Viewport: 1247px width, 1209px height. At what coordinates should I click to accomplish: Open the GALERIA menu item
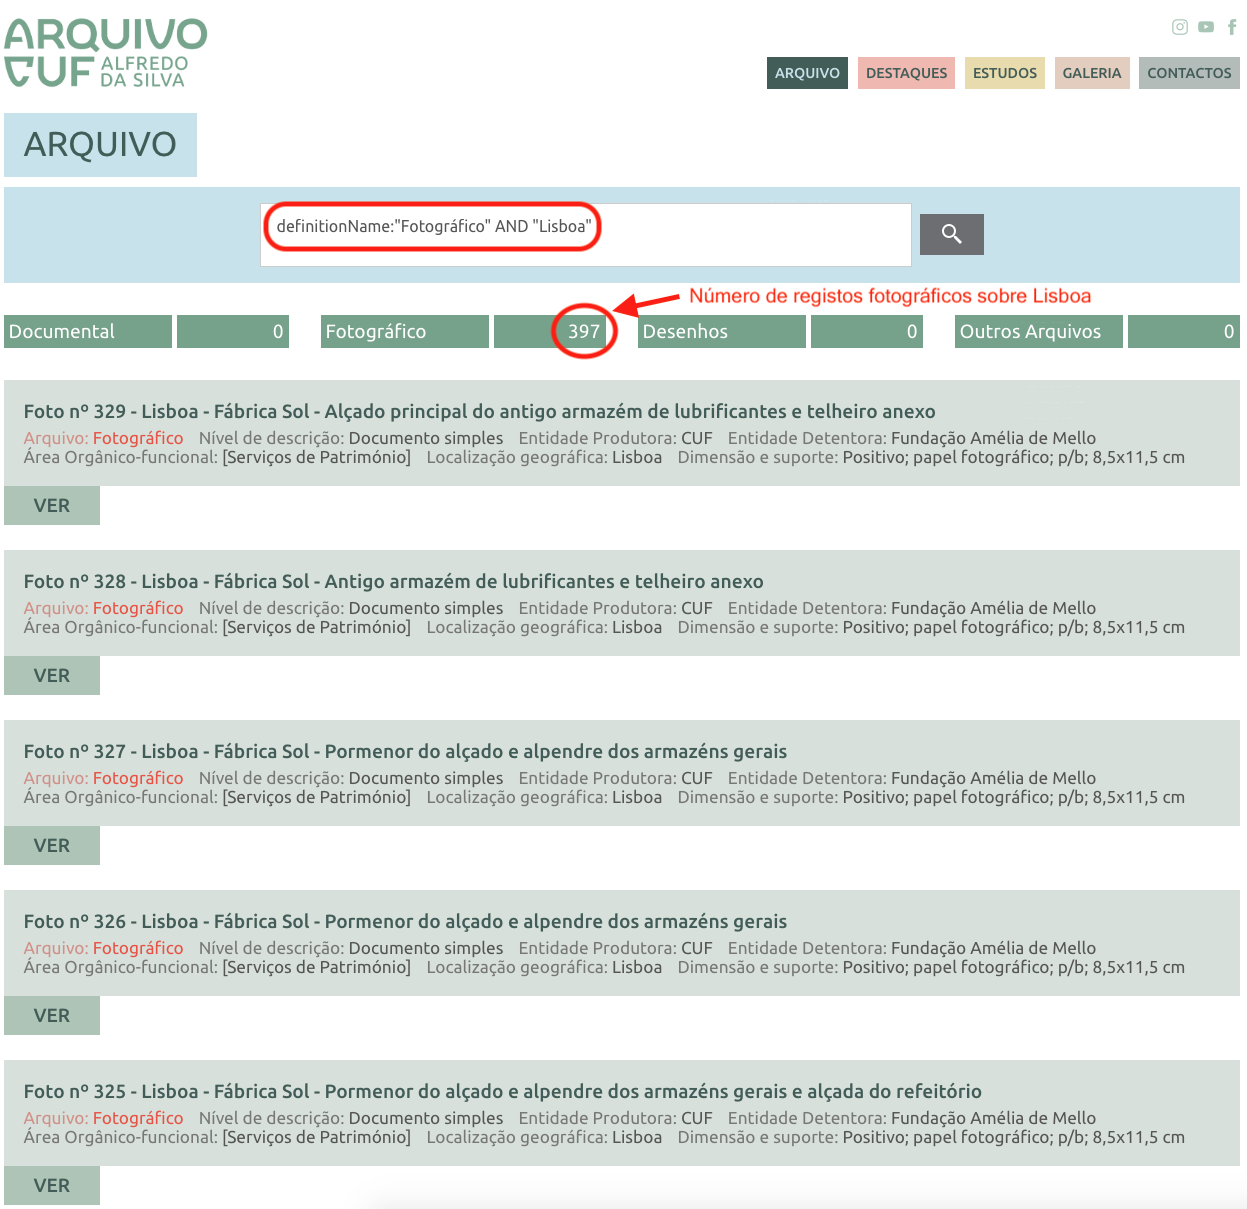(1092, 73)
